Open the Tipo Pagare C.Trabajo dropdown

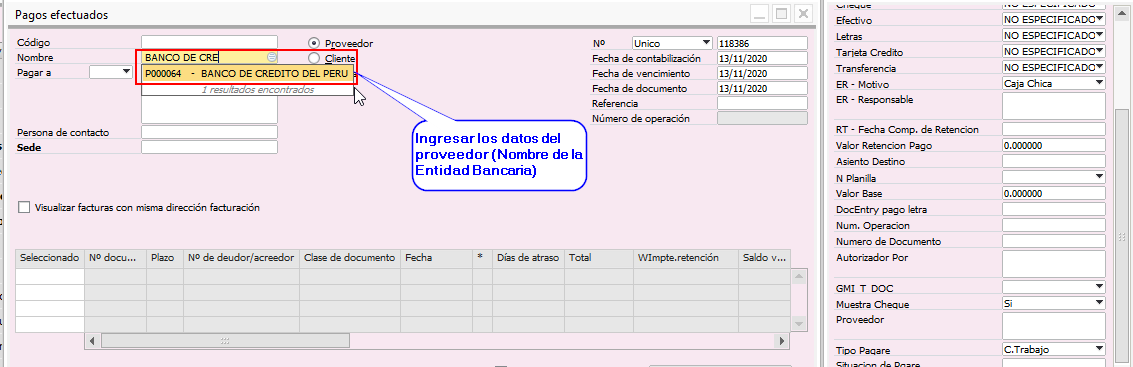(1100, 350)
